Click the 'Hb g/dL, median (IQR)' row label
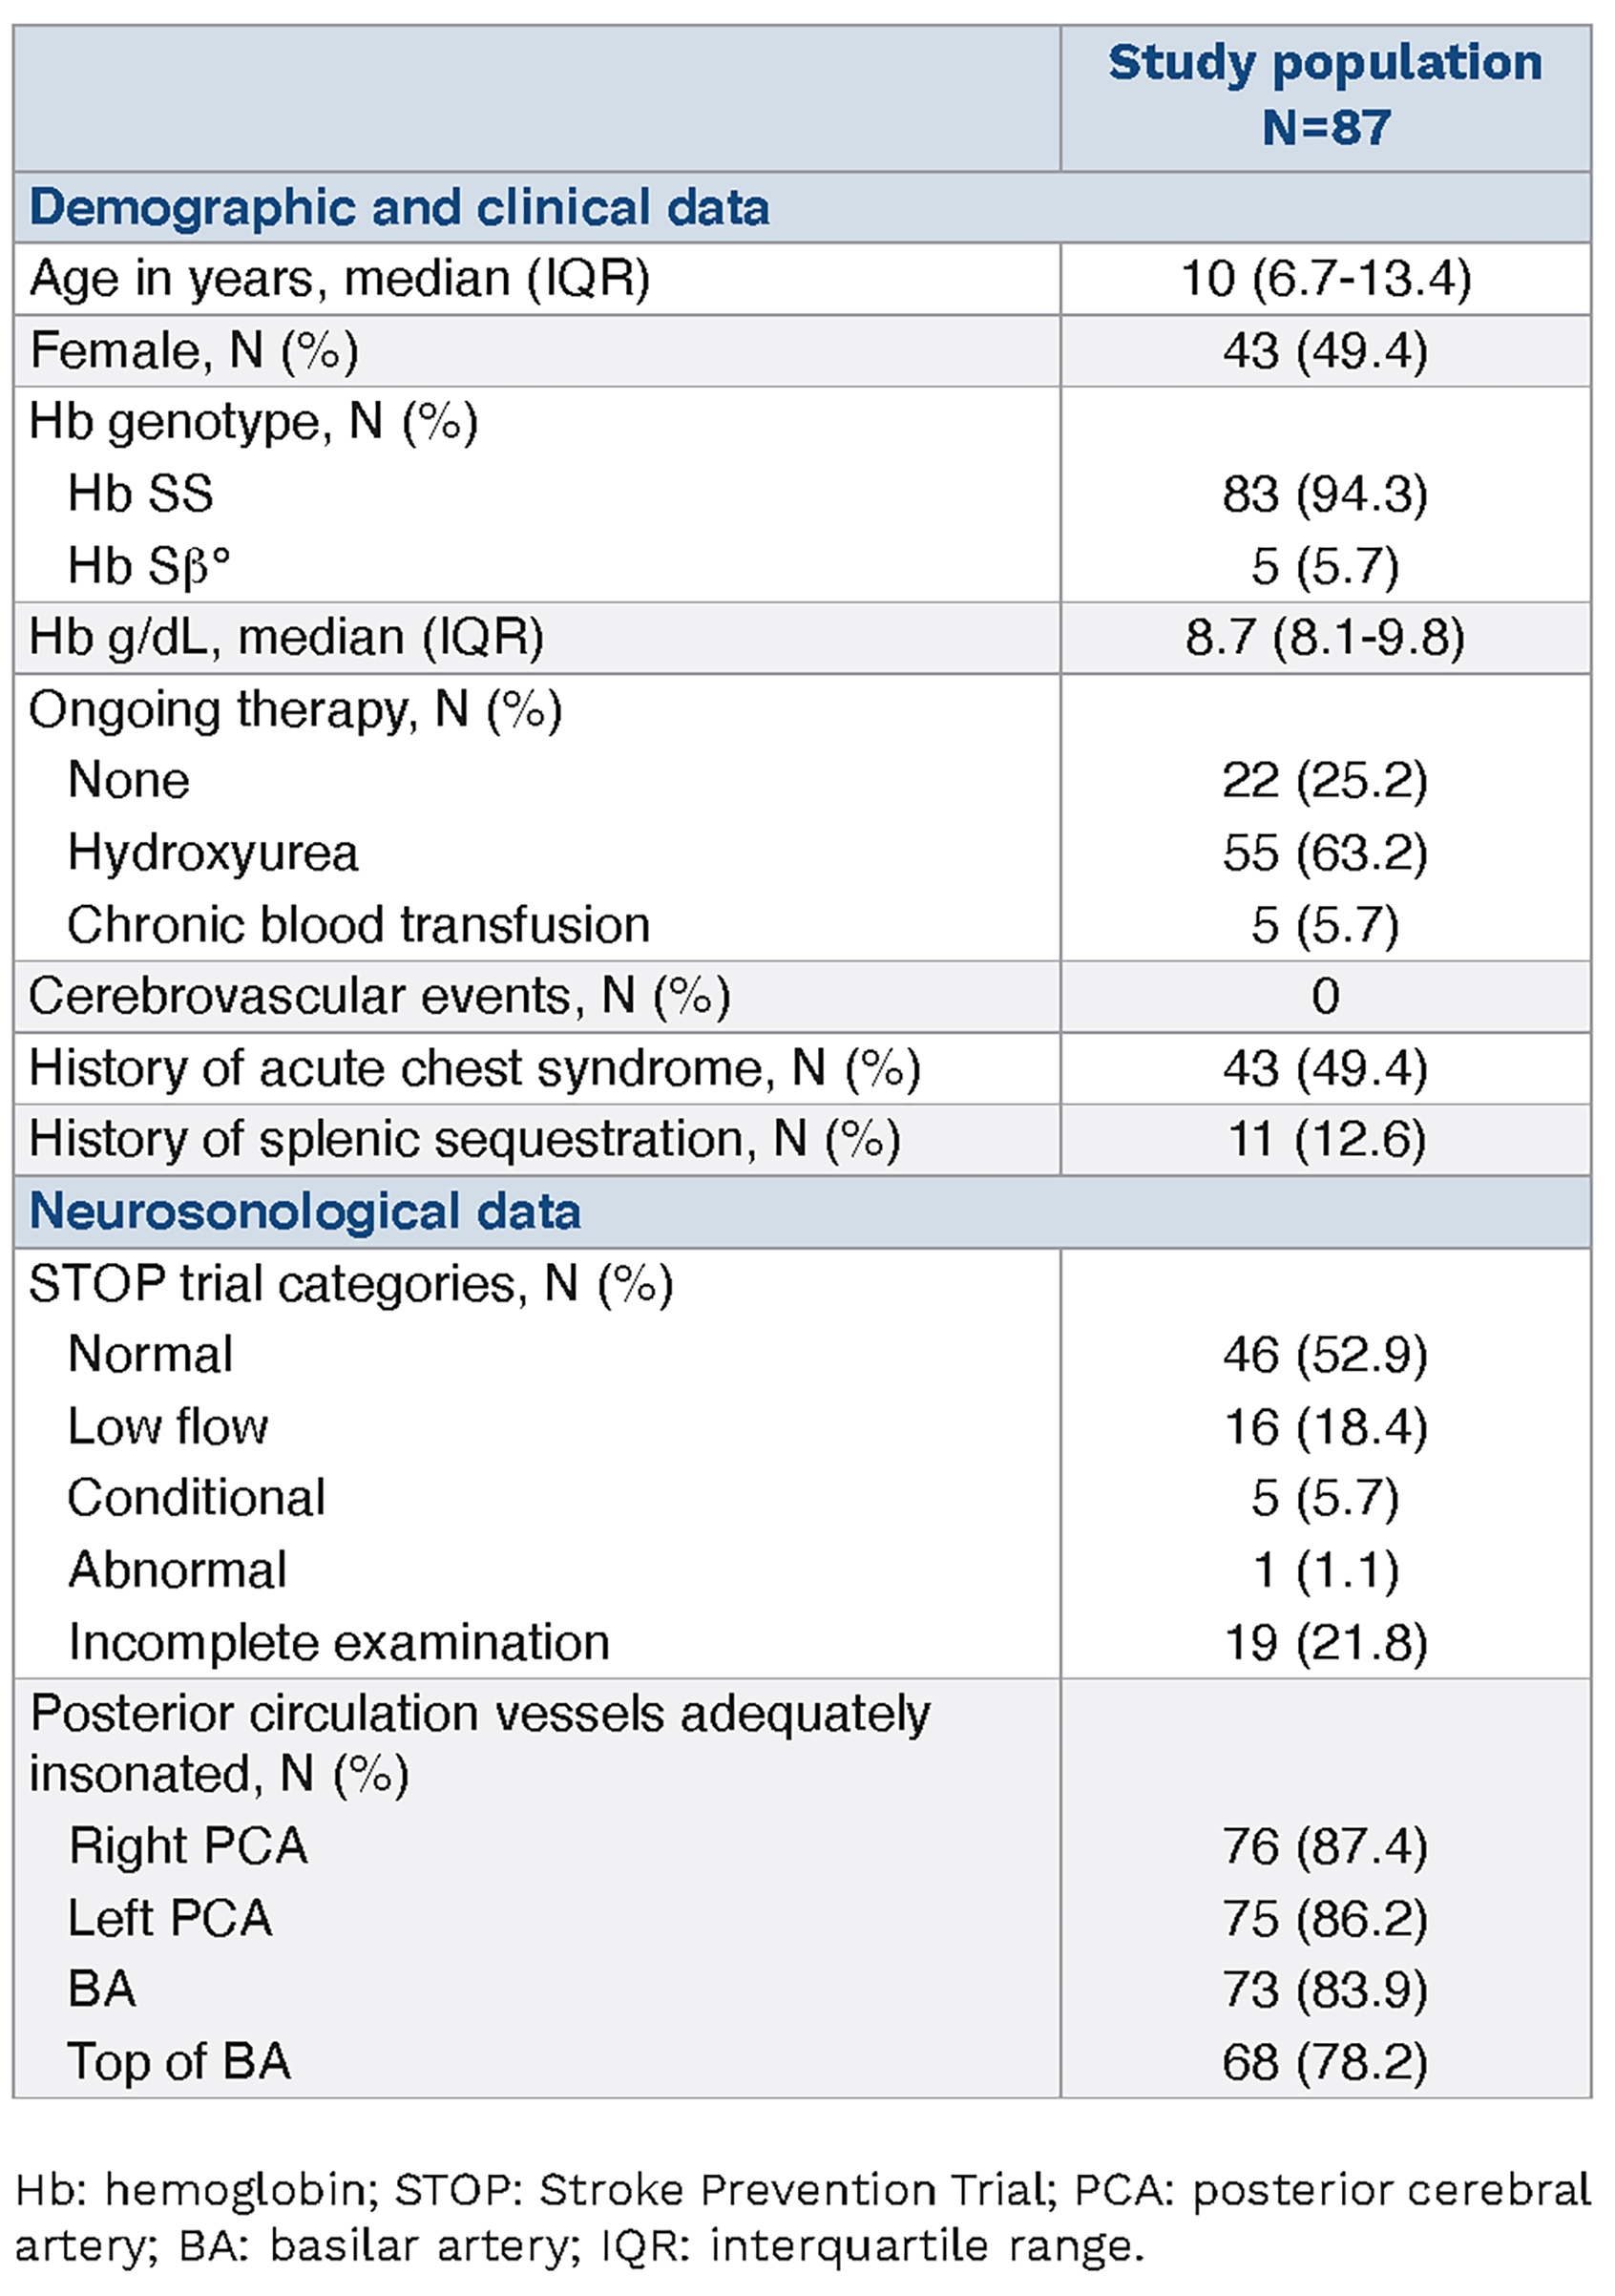This screenshot has height=2296, width=1615. point(286,637)
